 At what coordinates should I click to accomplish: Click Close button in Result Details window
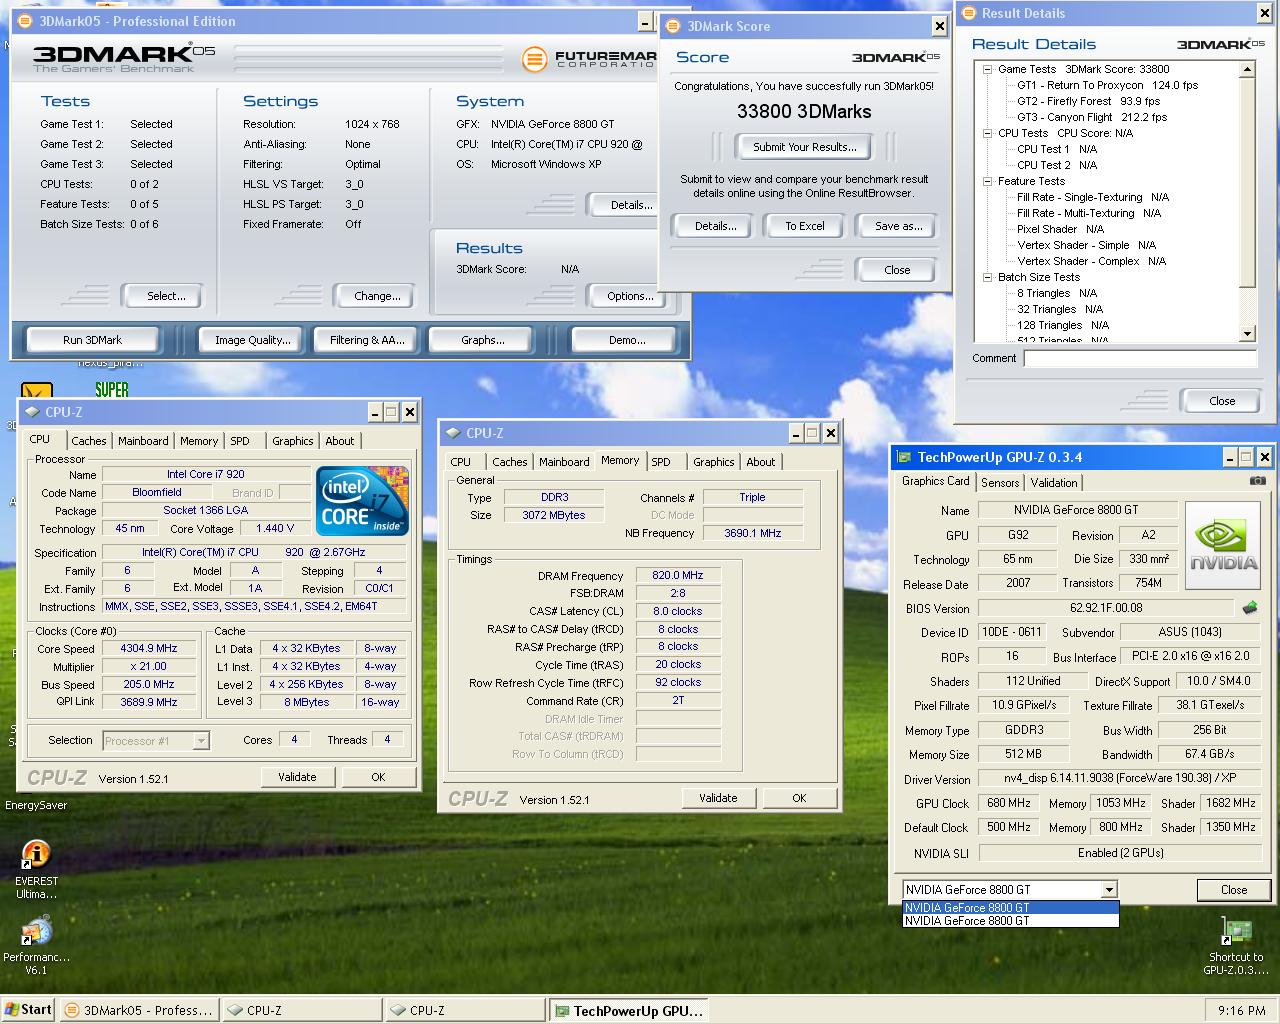point(1222,401)
